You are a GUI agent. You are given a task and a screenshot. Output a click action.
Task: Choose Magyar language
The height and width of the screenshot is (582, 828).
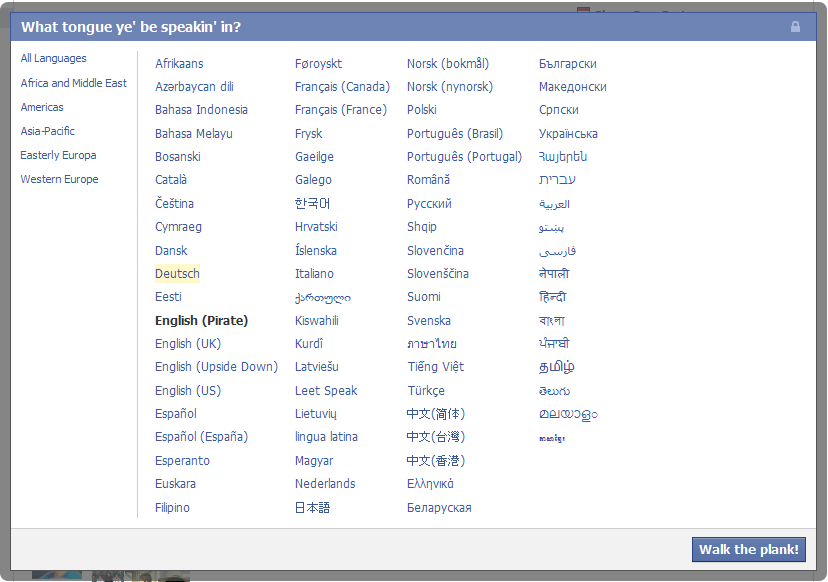(314, 461)
